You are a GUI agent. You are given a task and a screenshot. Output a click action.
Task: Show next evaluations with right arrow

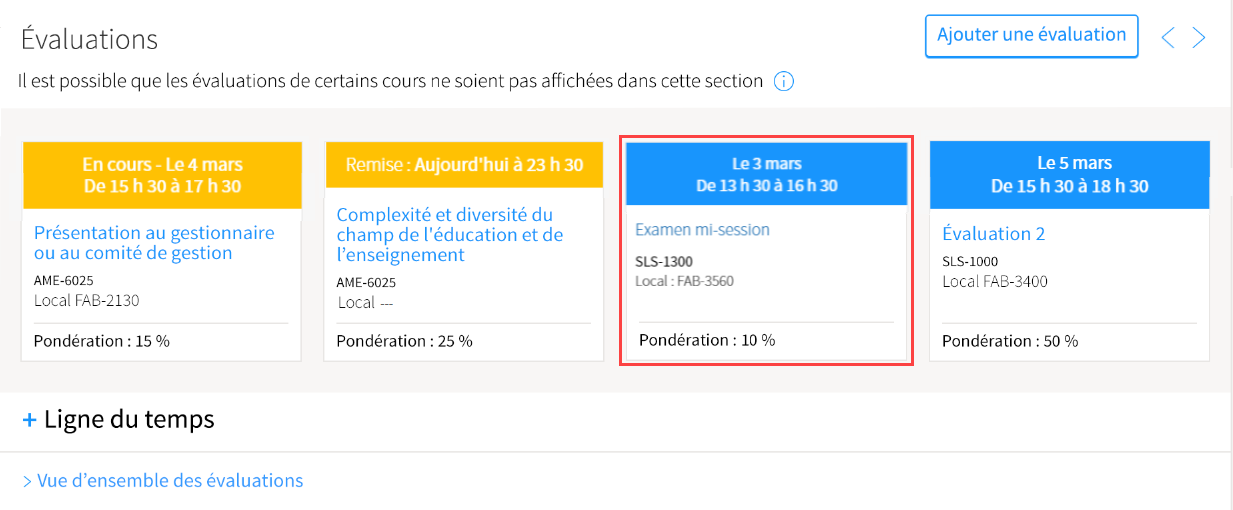(x=1199, y=38)
